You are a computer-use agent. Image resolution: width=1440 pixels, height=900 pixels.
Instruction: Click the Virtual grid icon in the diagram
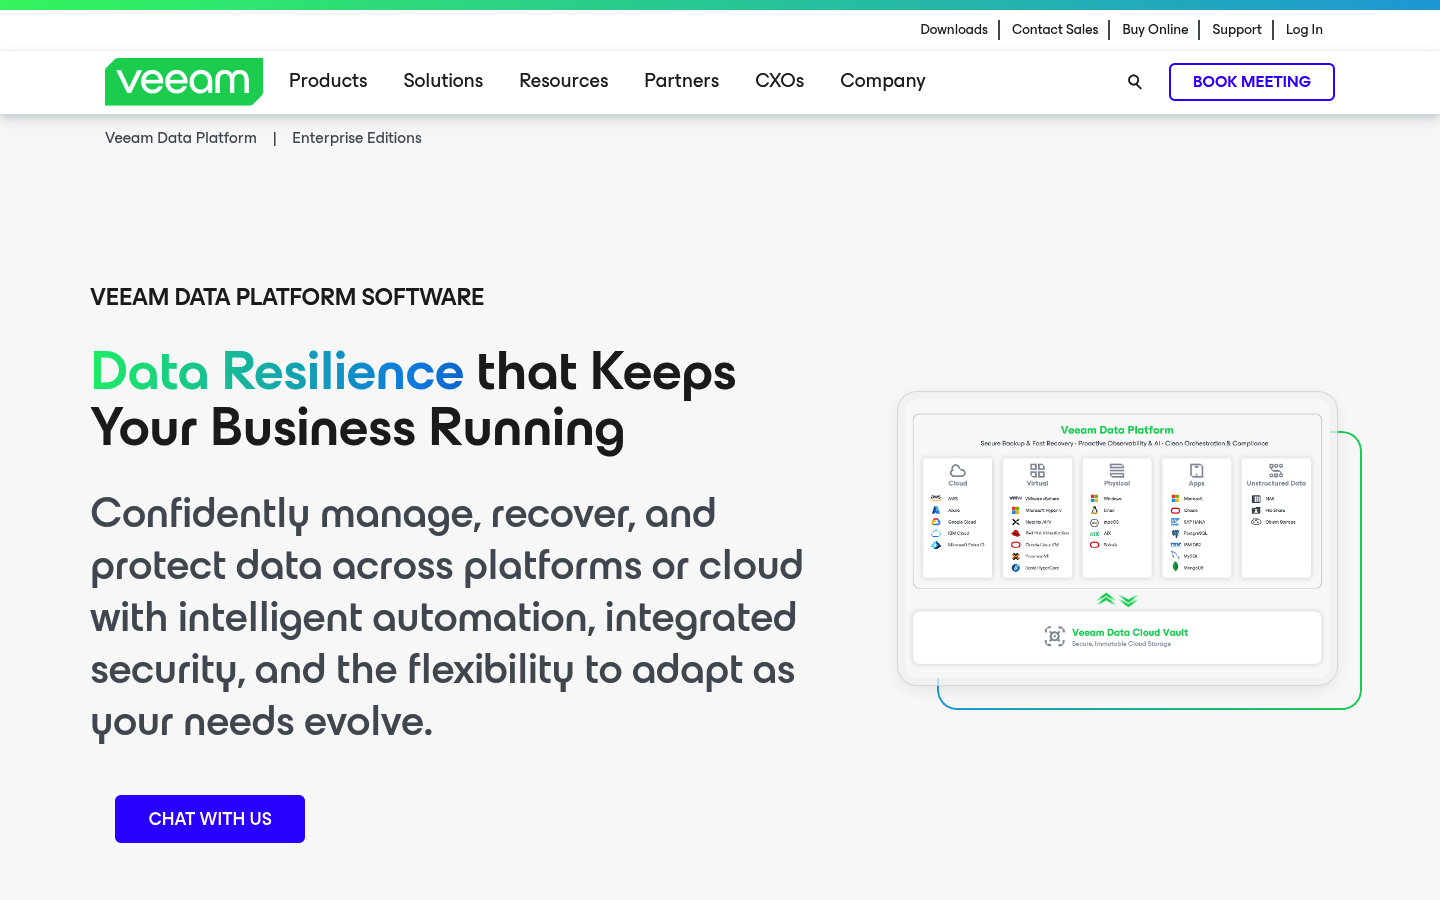1037,471
